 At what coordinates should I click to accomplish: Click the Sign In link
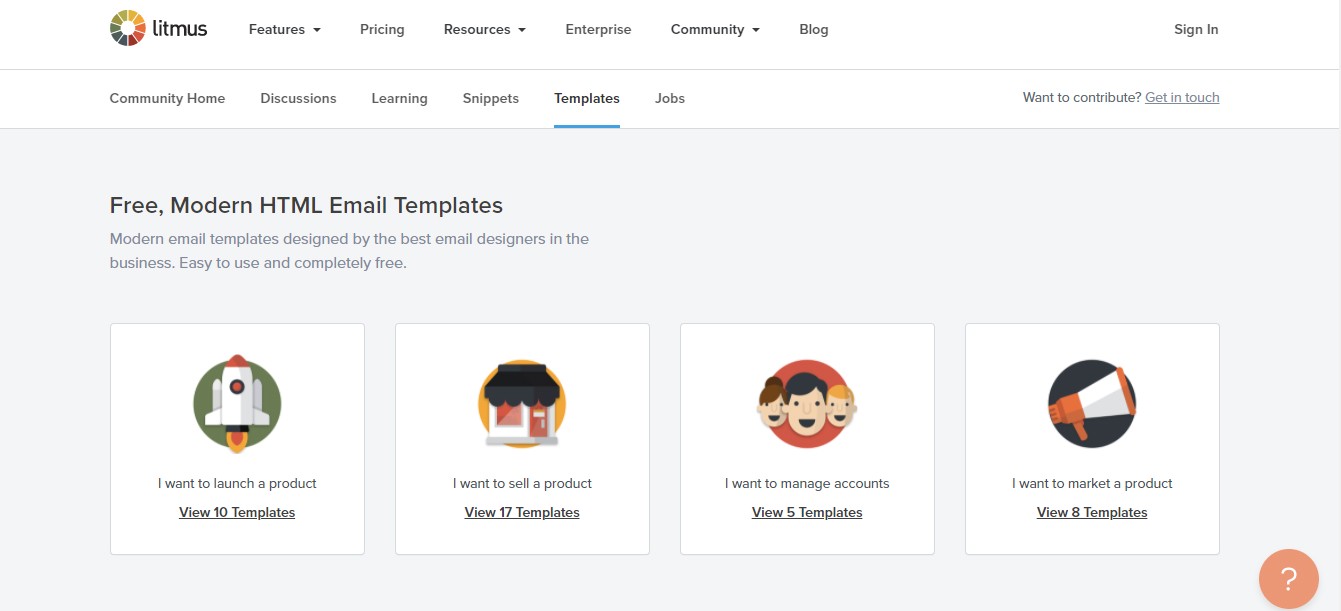tap(1196, 30)
